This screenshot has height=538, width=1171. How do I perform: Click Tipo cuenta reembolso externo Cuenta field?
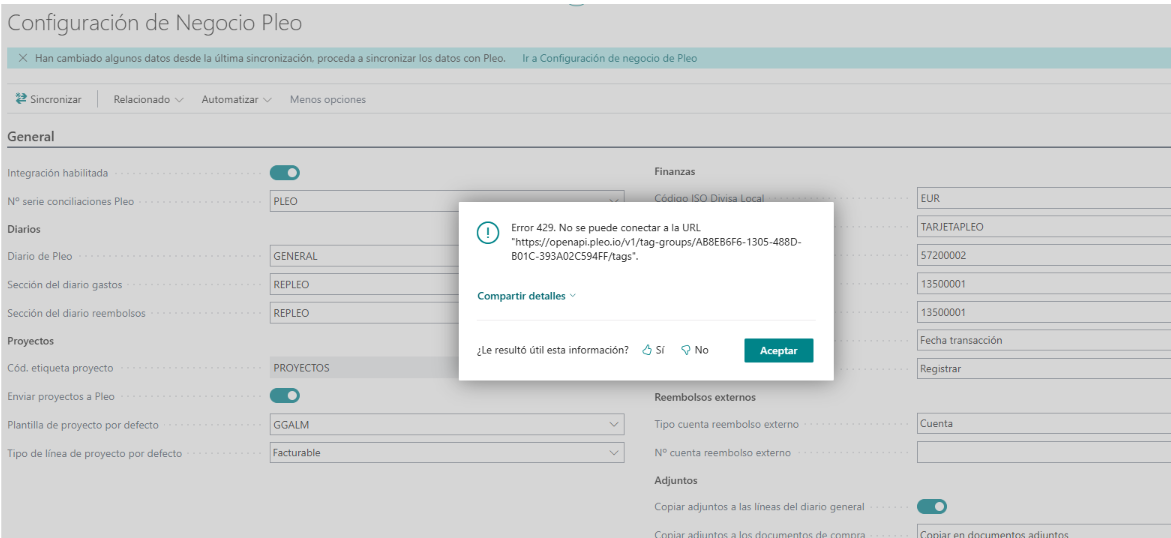[x=1043, y=424]
